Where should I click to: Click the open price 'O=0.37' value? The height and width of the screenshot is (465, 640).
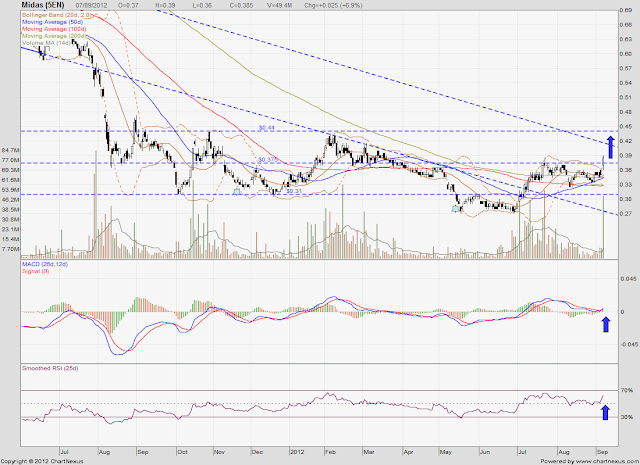point(128,6)
